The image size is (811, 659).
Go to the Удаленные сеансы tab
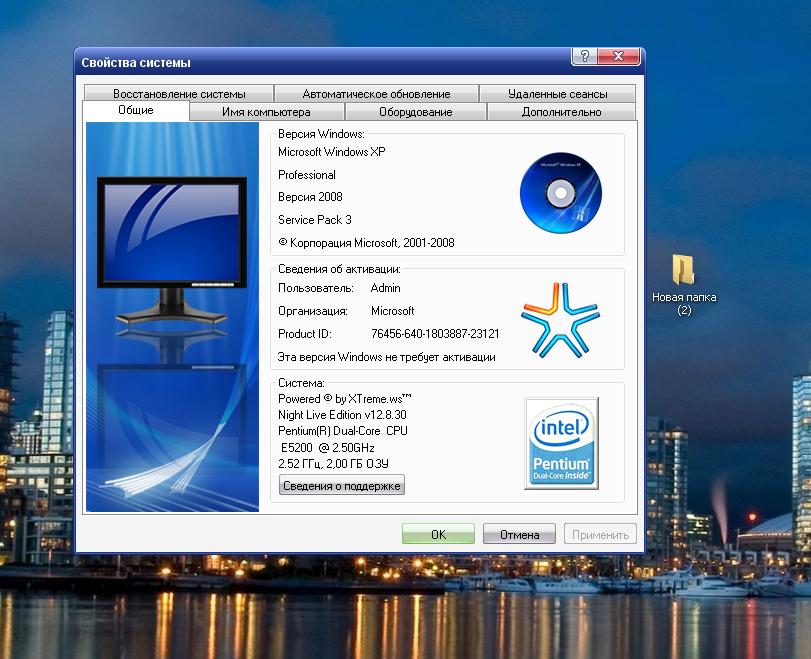click(557, 94)
